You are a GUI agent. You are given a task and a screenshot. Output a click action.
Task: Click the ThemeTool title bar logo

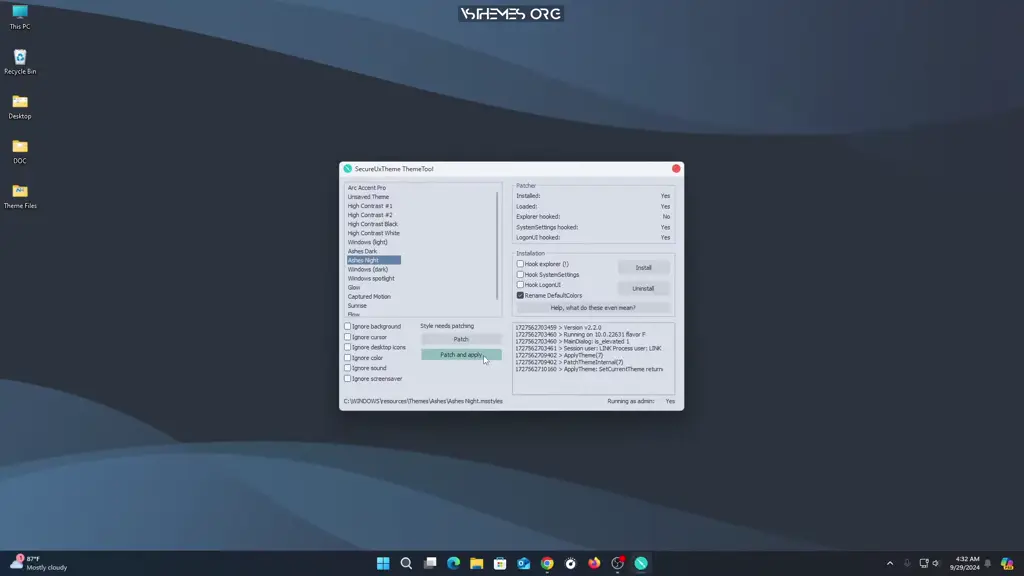pos(347,168)
